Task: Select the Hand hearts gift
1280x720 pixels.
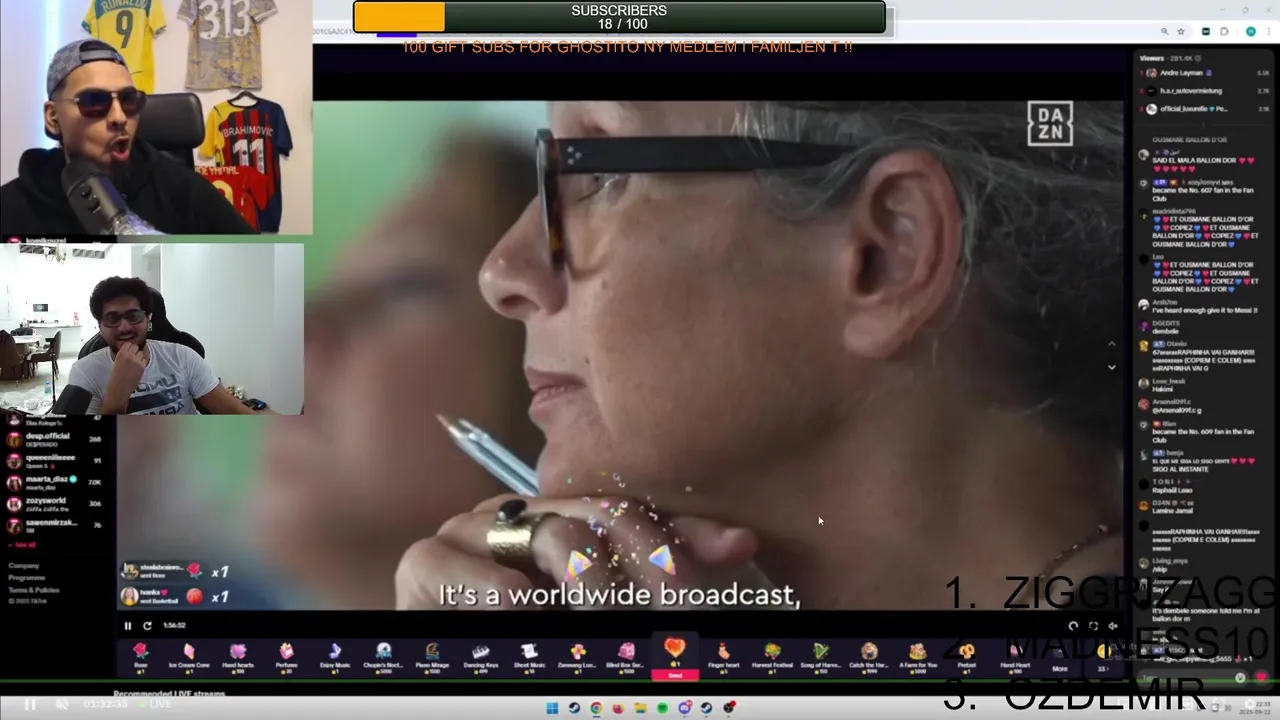Action: [x=238, y=656]
